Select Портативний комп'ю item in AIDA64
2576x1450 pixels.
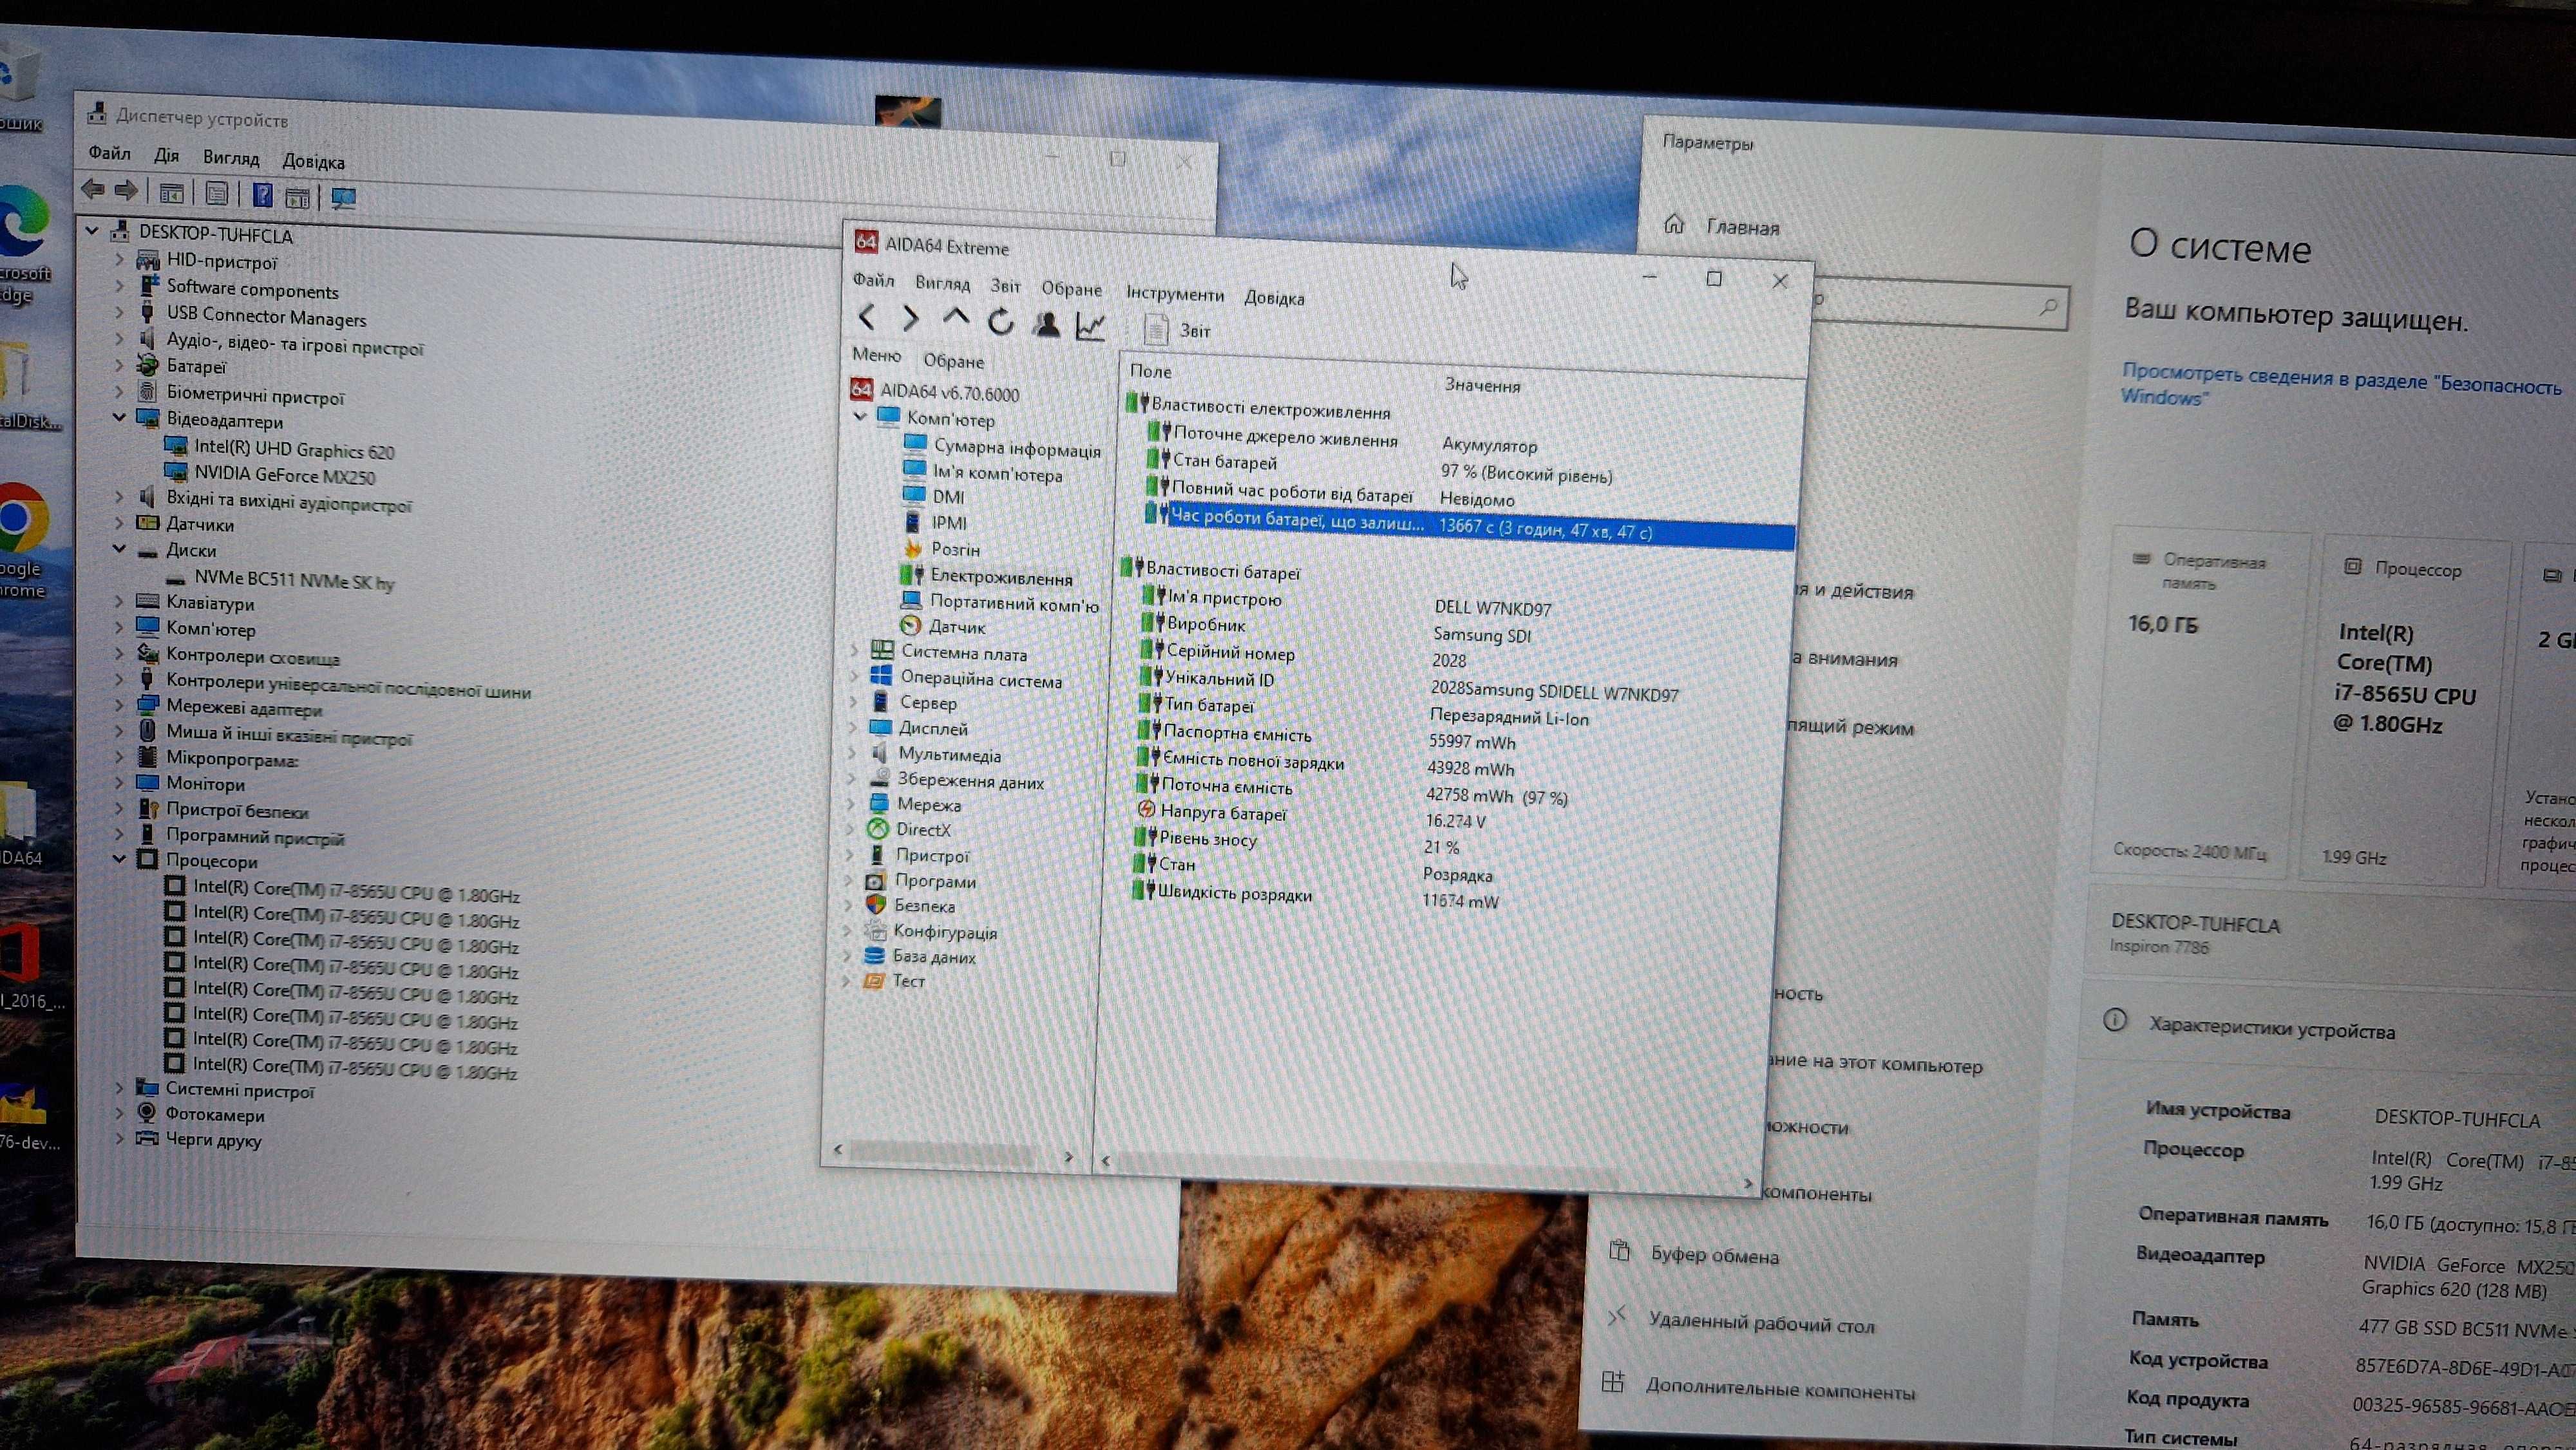click(x=1014, y=604)
